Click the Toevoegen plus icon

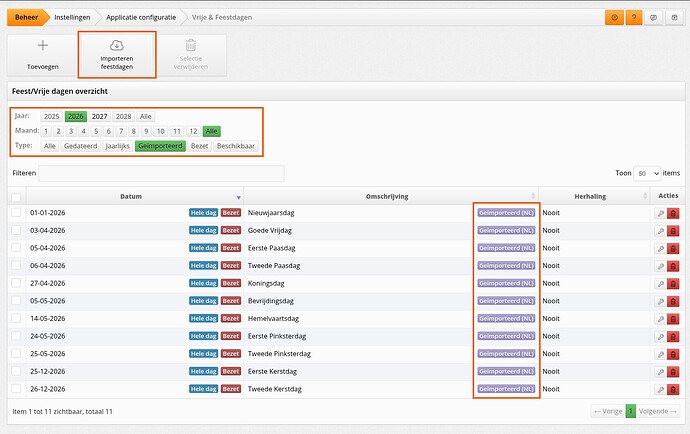42,46
